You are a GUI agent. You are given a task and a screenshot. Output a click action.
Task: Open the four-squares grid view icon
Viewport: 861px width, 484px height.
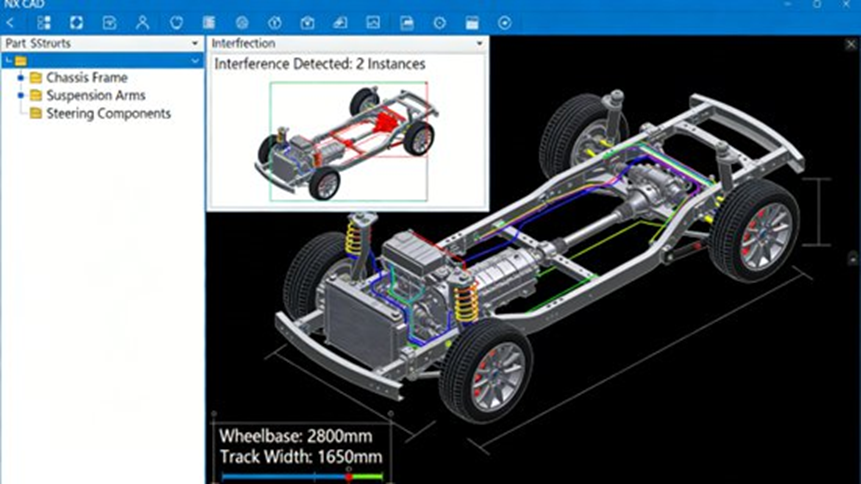click(44, 22)
